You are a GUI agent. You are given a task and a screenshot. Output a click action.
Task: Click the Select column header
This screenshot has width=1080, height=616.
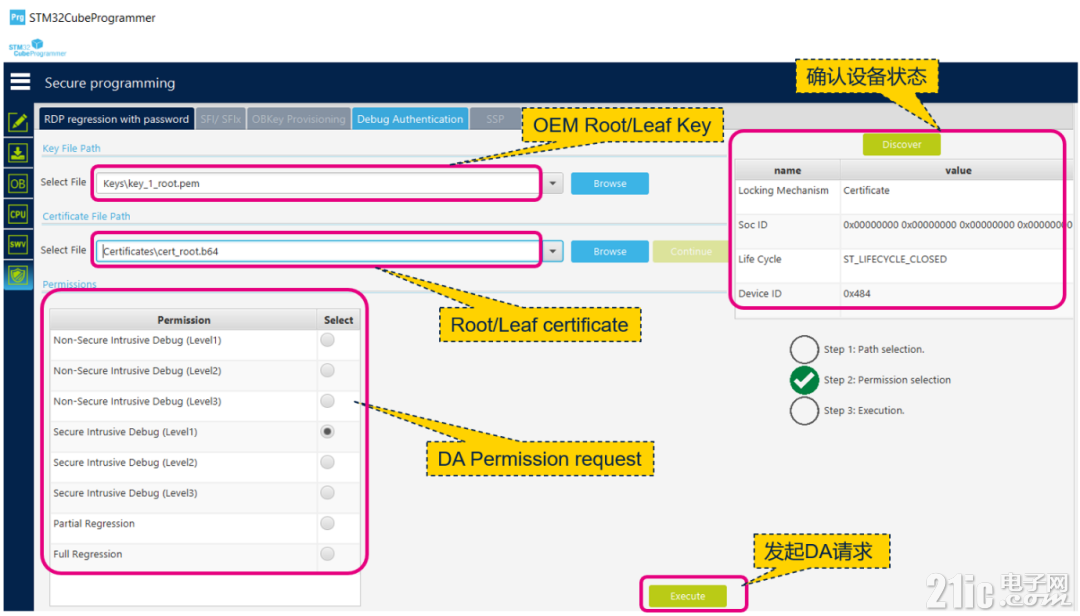click(338, 320)
